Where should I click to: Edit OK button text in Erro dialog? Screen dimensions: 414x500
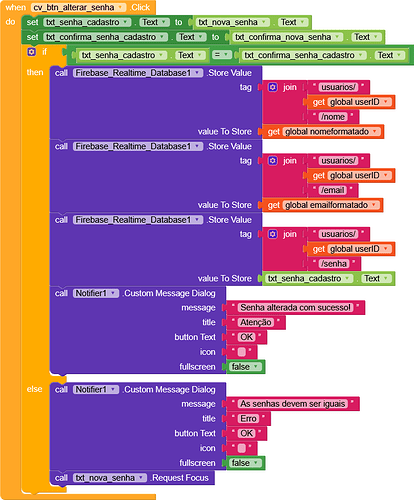pyautogui.click(x=247, y=433)
